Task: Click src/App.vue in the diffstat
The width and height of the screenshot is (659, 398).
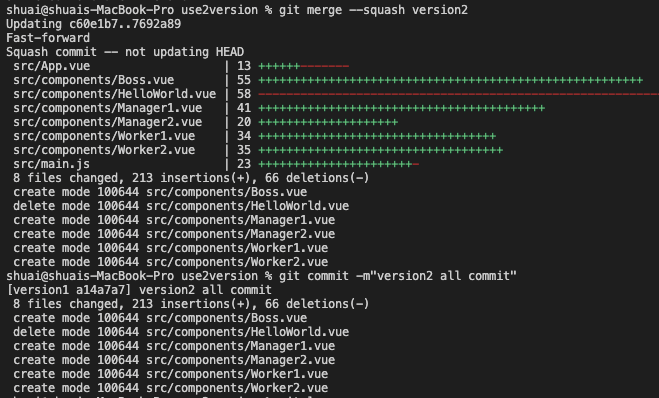Action: (51, 66)
